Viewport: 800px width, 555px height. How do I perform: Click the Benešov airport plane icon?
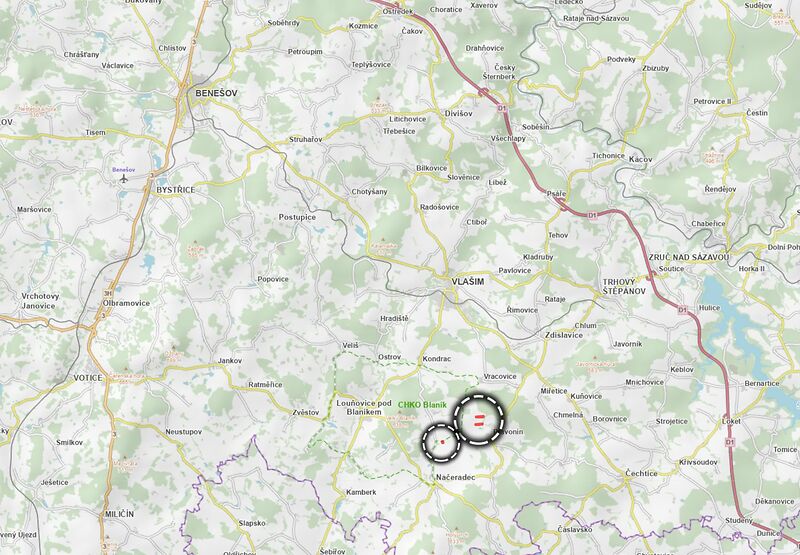pyautogui.click(x=123, y=179)
